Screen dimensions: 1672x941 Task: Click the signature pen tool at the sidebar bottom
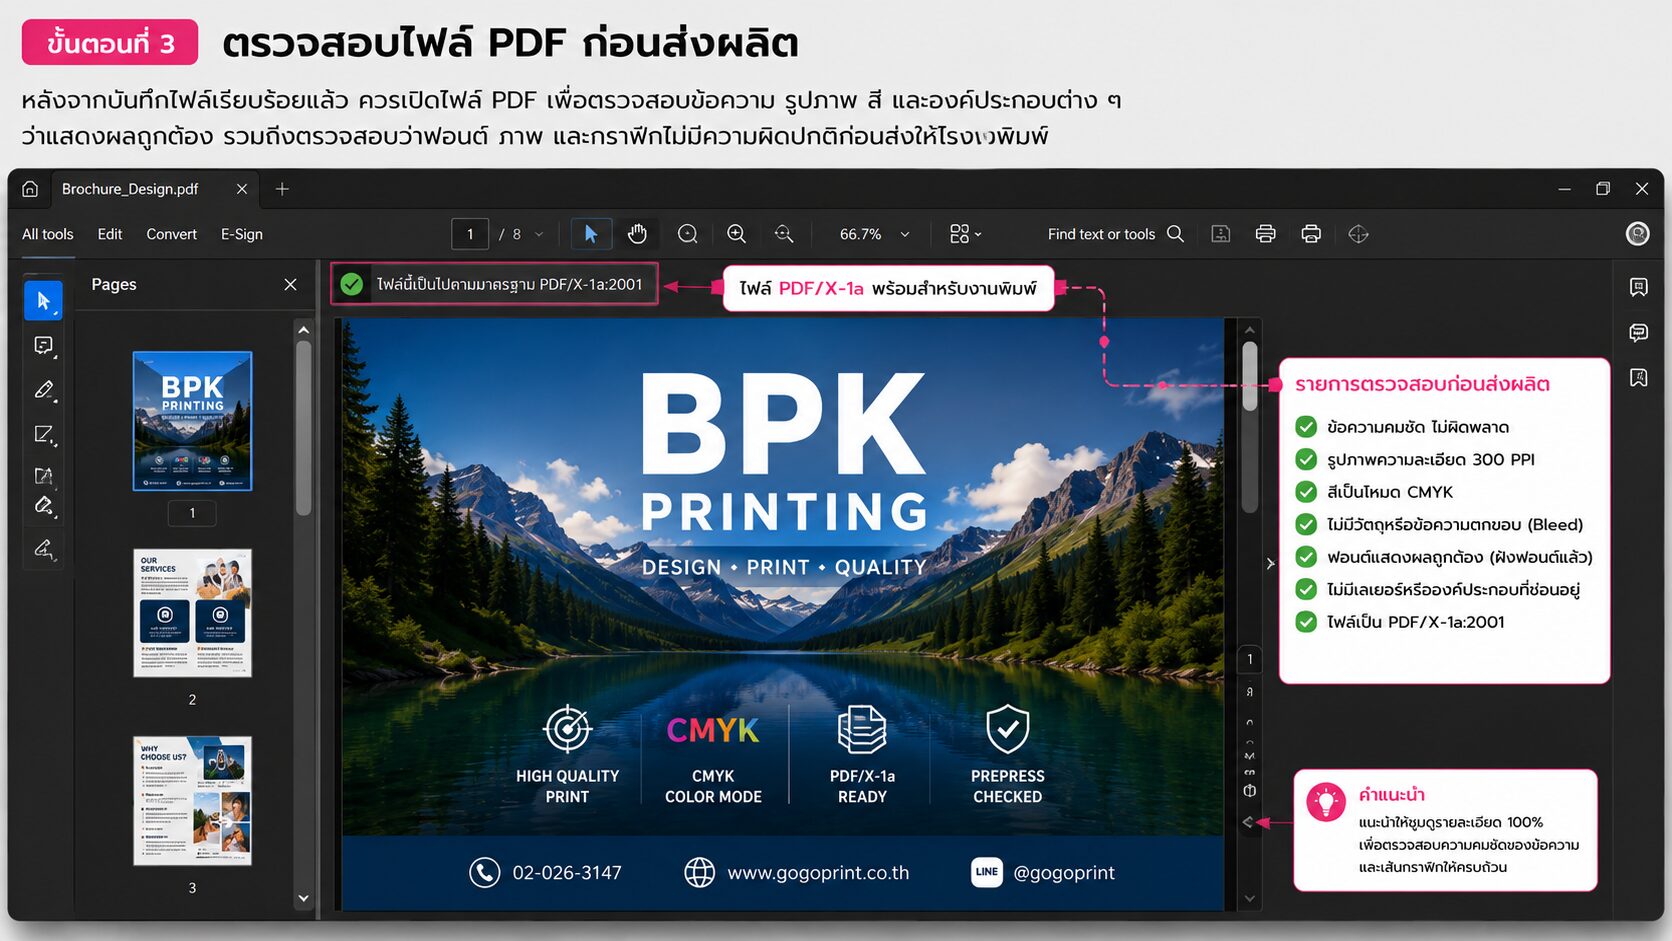coord(43,549)
